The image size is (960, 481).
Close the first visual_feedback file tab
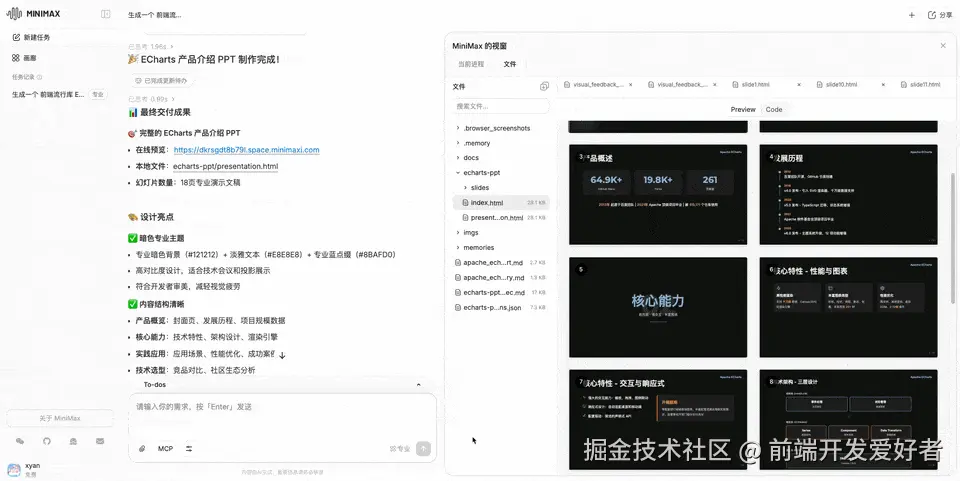click(631, 85)
